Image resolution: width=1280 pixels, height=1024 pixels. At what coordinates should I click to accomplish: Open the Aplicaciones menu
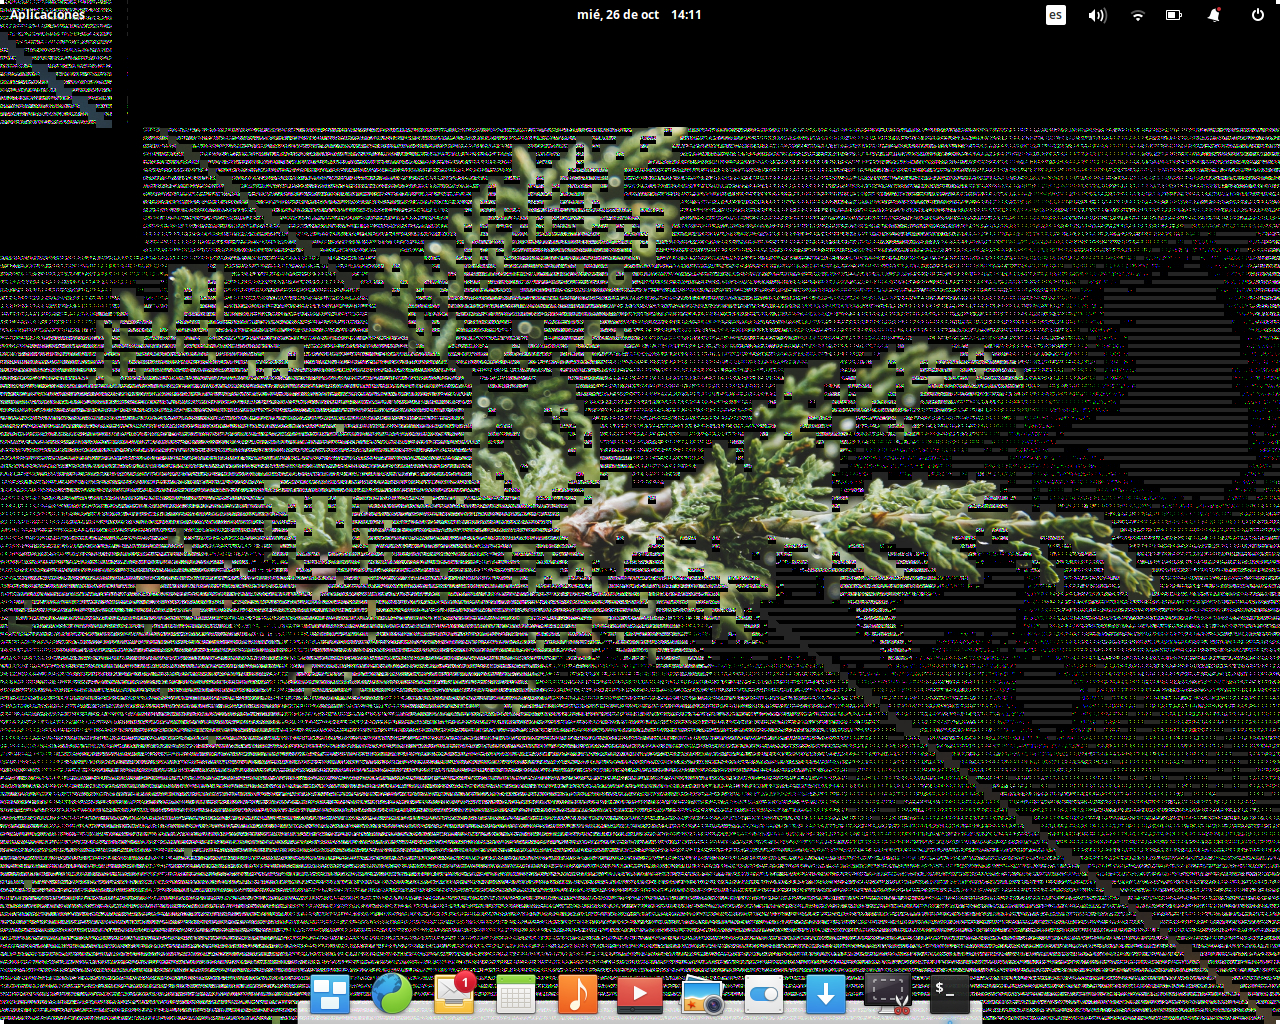point(48,15)
